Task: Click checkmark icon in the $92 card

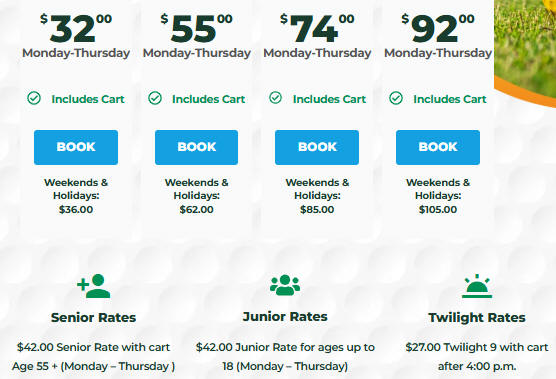Action: point(396,98)
